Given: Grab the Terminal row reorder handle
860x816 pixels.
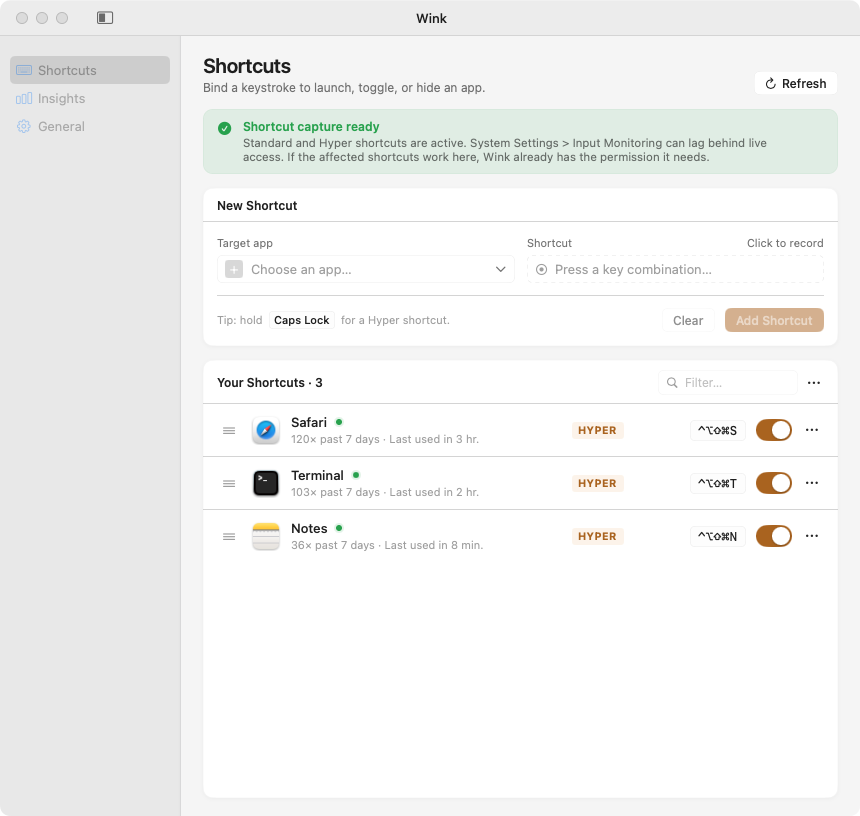Looking at the screenshot, I should tap(229, 484).
